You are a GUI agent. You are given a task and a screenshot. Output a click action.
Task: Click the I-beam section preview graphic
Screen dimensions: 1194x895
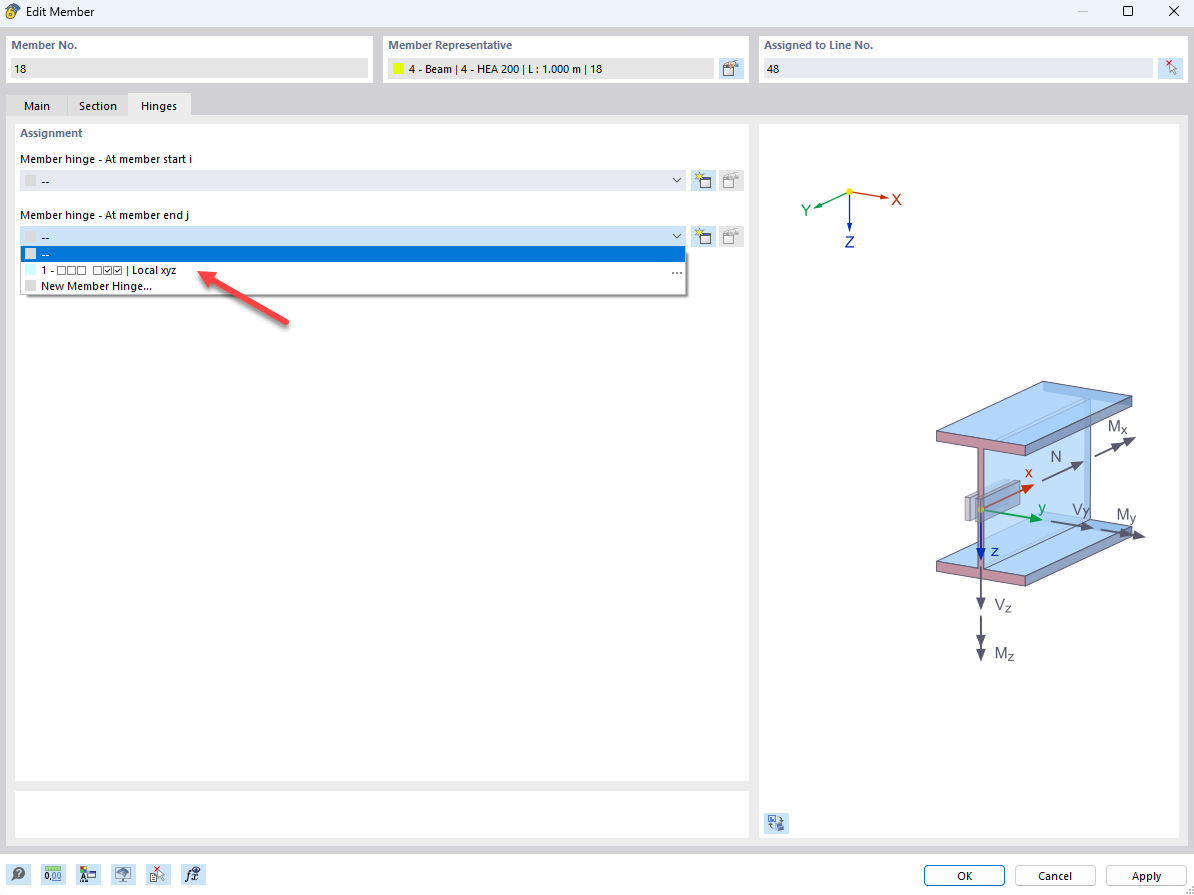[1041, 520]
